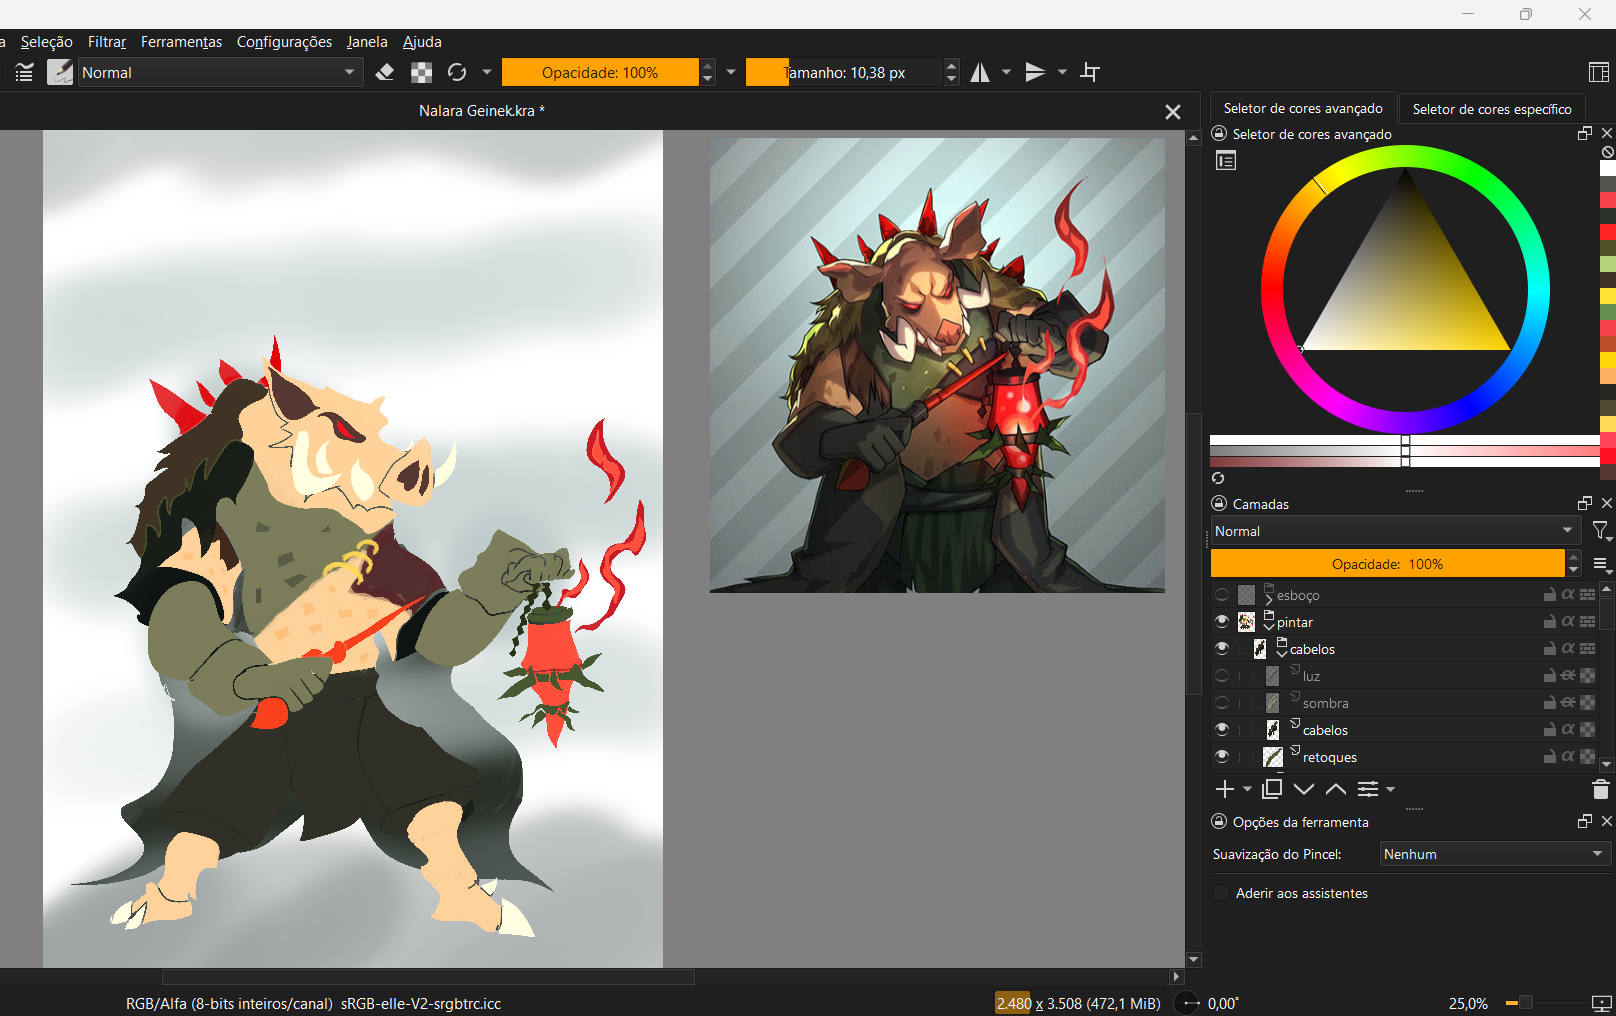1616x1016 pixels.
Task: Enable Aderir aos assistentes checkbox
Action: pos(1221,893)
